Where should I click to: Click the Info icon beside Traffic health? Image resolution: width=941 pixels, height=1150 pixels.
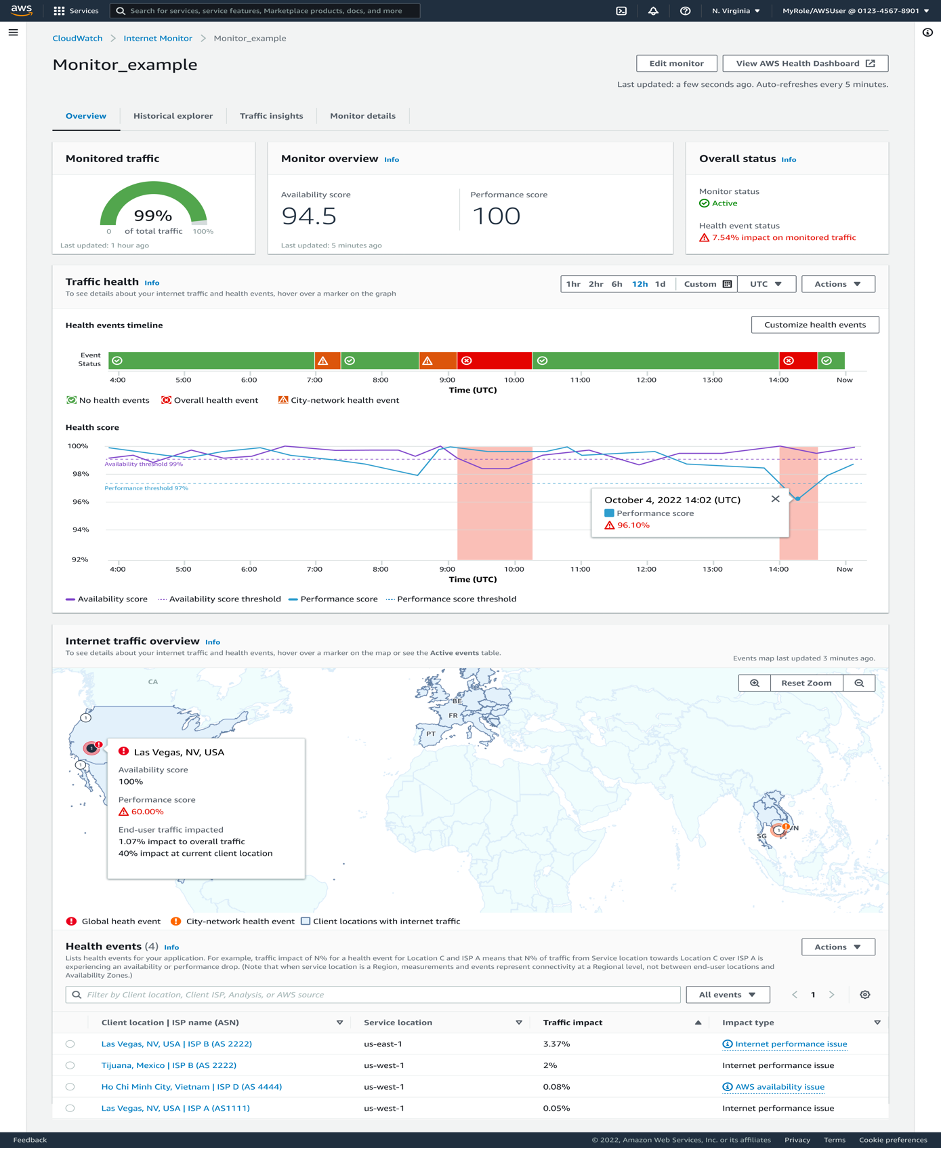tap(151, 282)
